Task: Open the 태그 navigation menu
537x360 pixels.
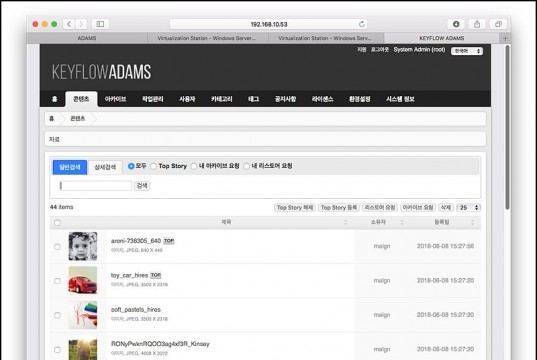Action: click(x=253, y=99)
